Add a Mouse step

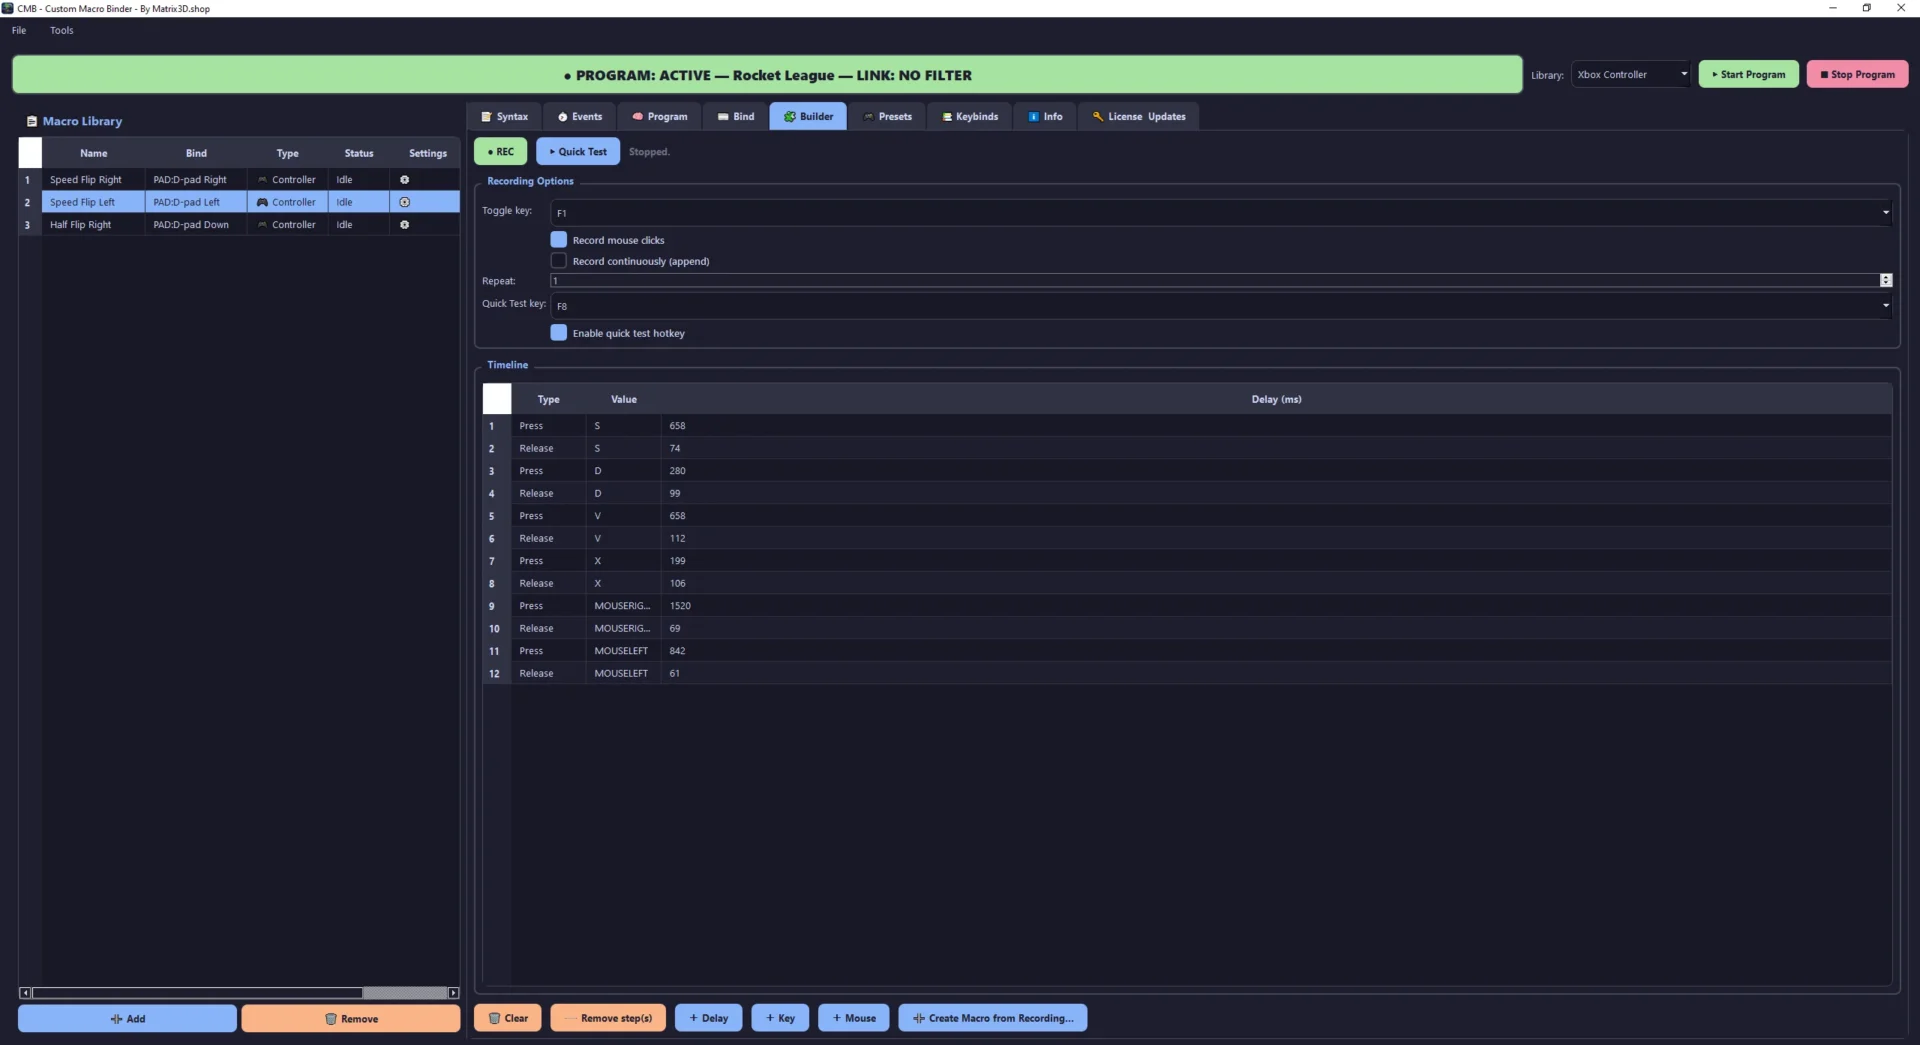(854, 1018)
